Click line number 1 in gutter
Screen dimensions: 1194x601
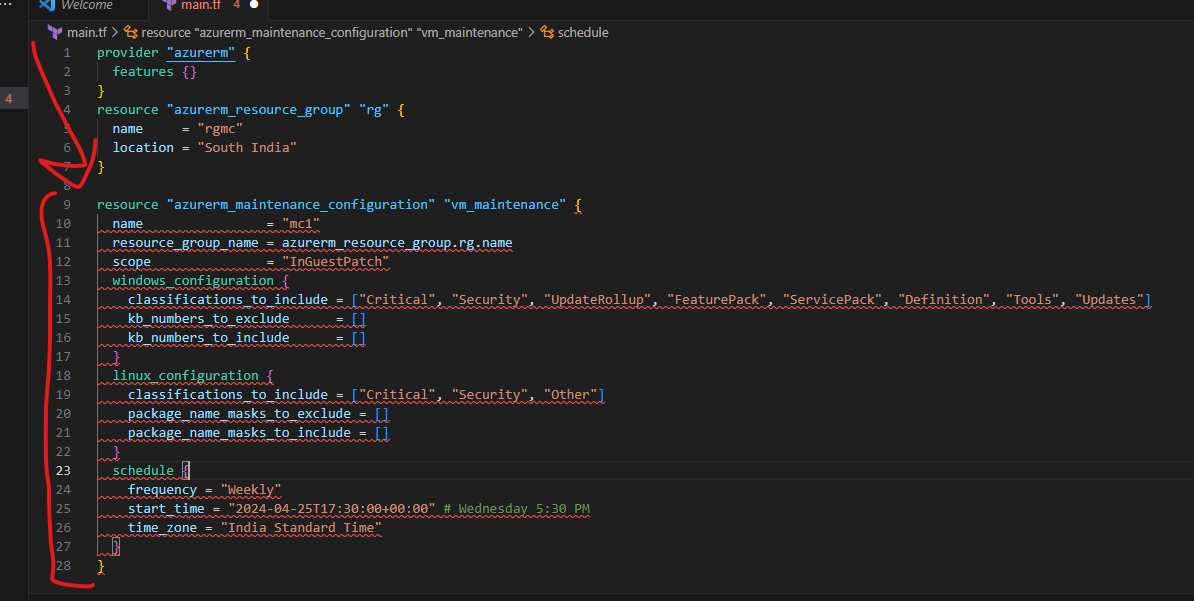click(x=67, y=53)
